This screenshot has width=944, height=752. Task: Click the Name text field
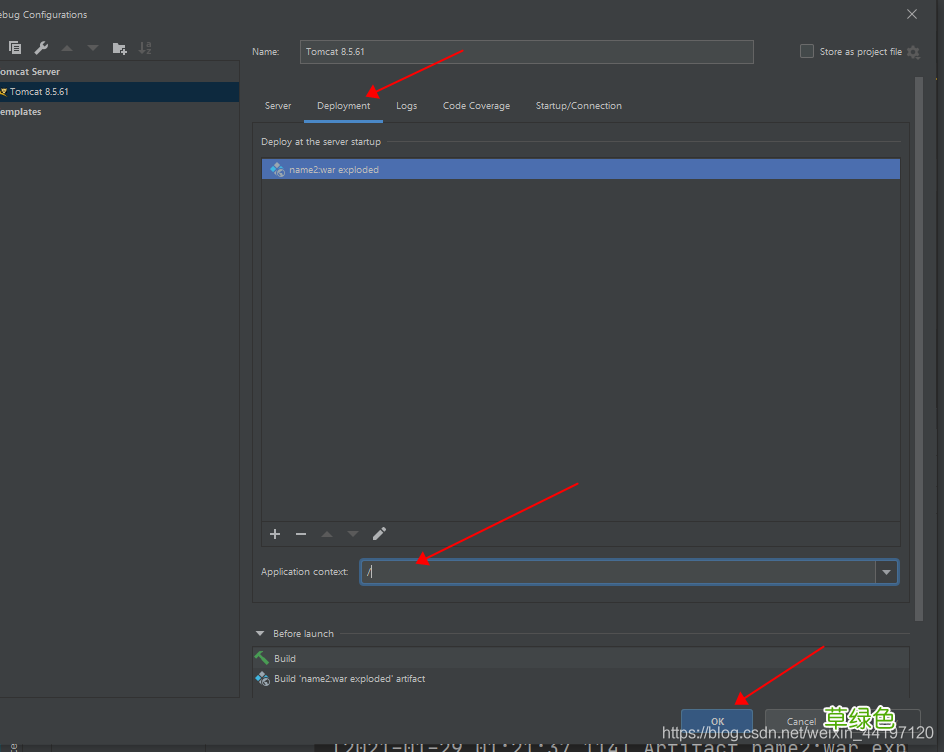click(526, 52)
